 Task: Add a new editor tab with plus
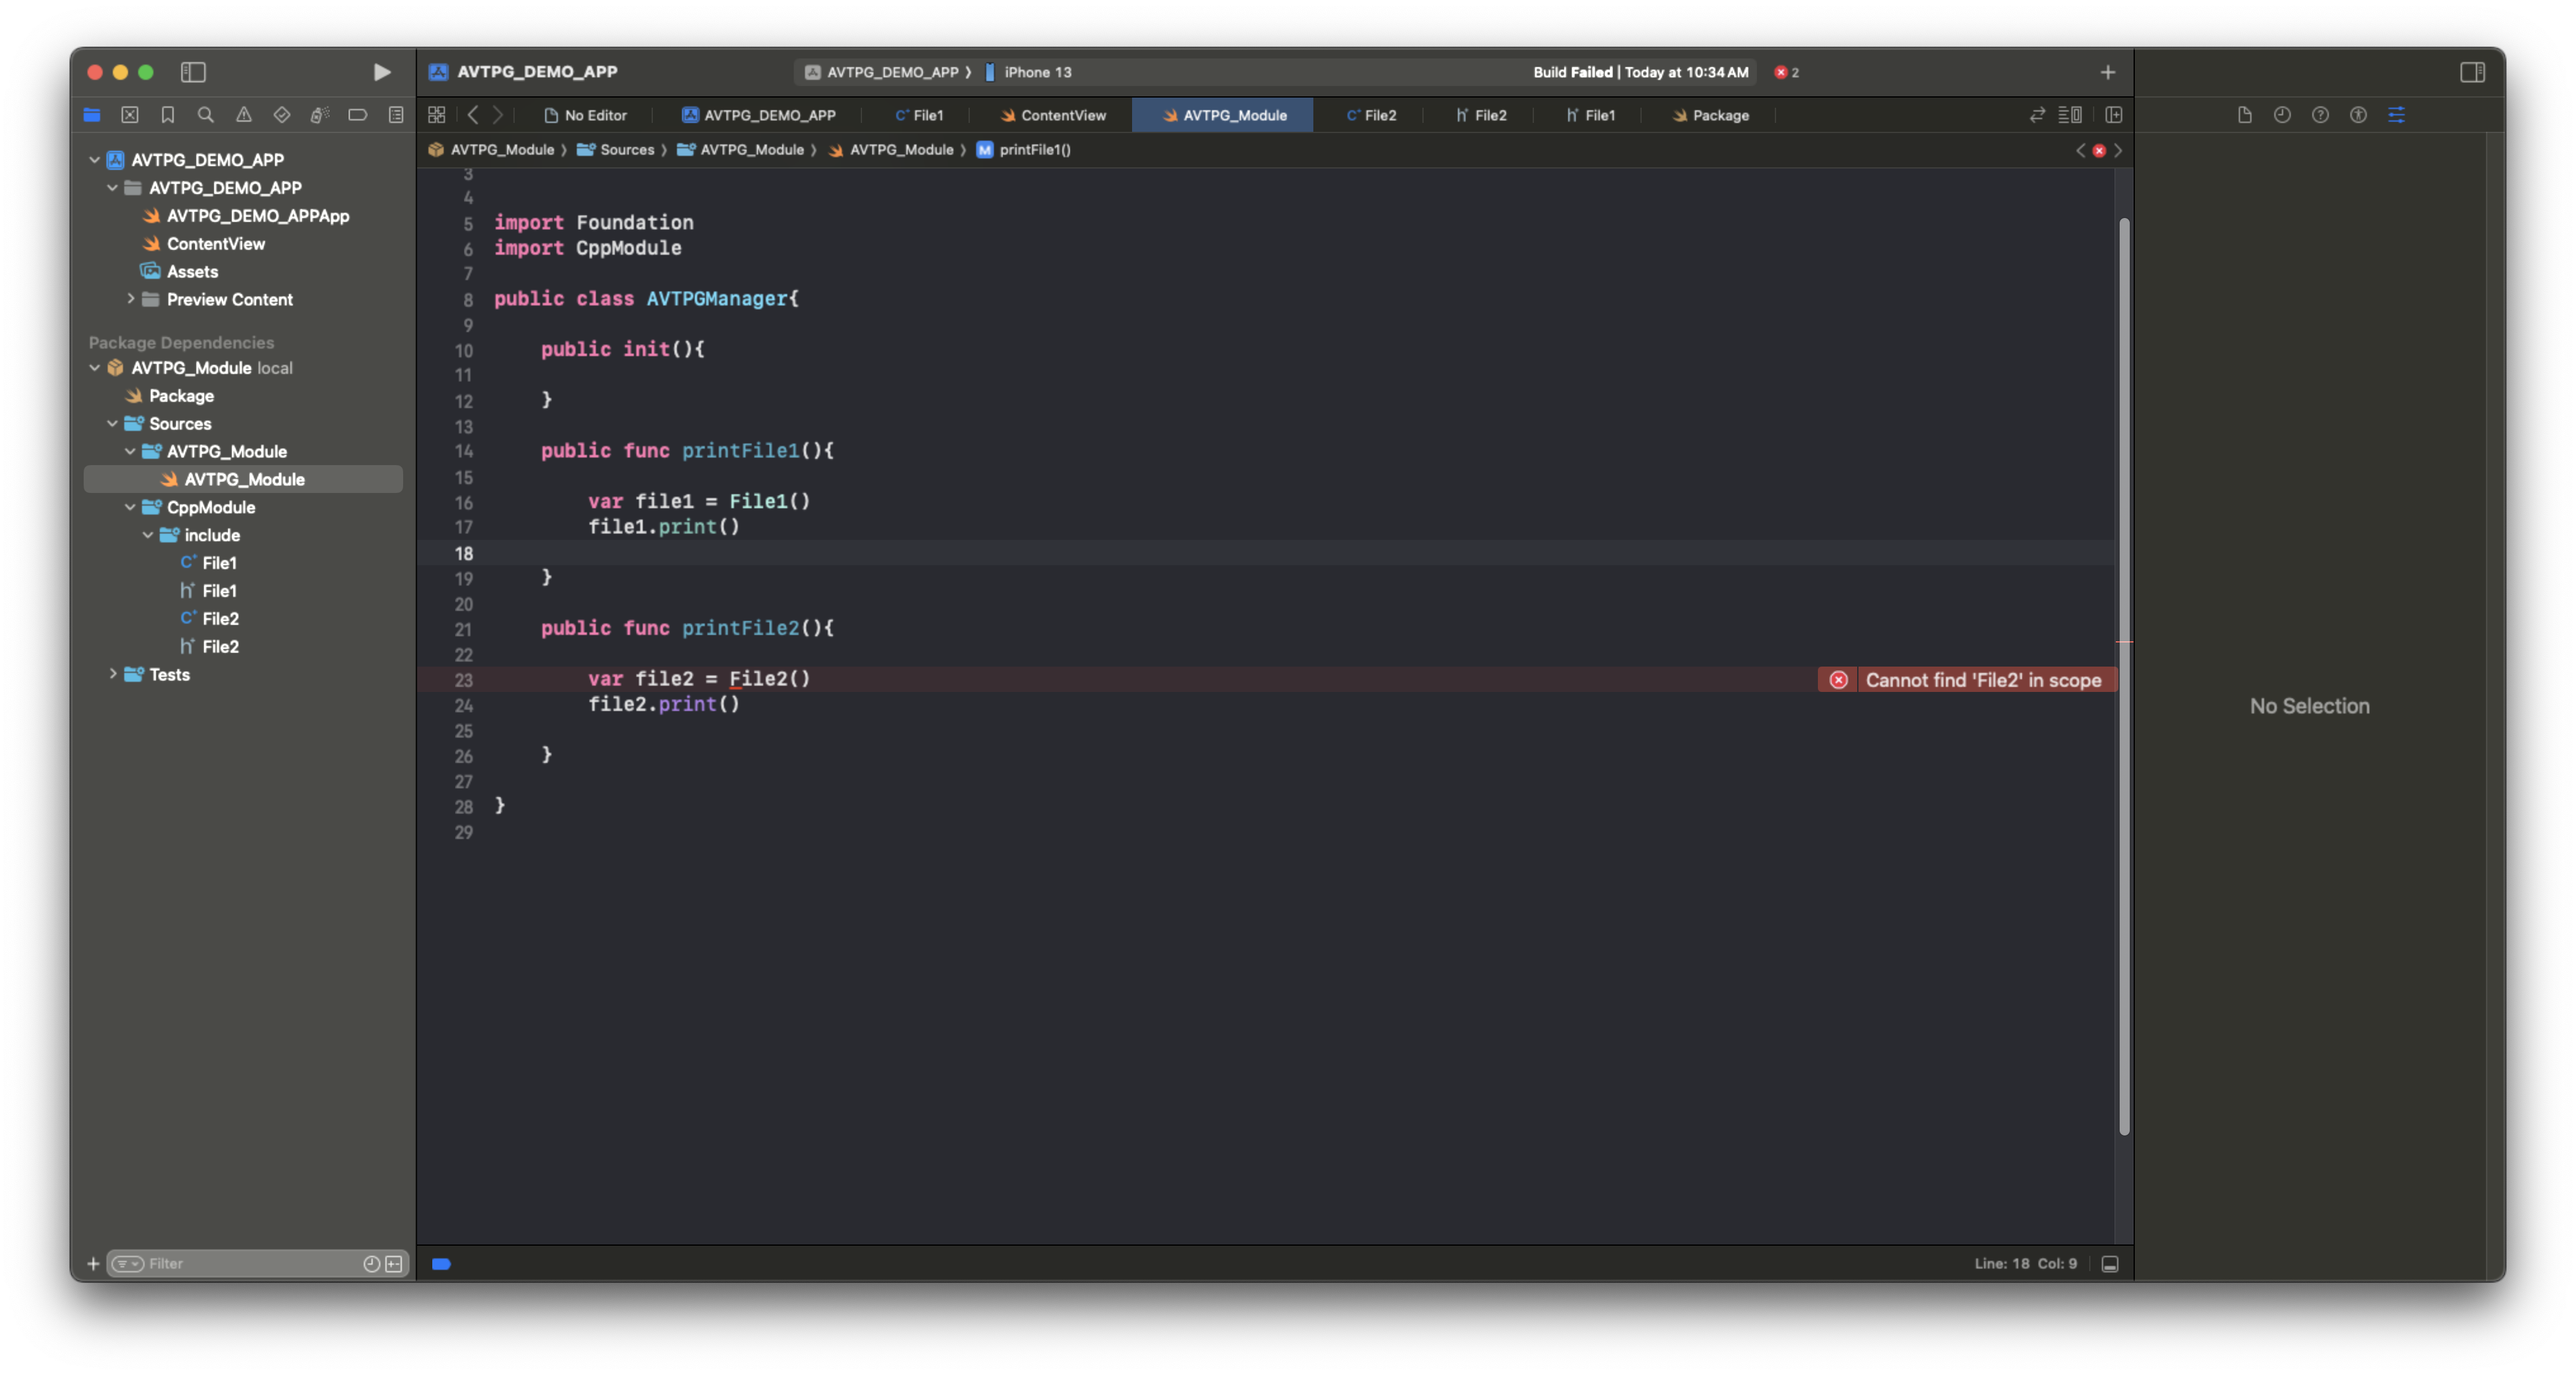coord(2108,72)
